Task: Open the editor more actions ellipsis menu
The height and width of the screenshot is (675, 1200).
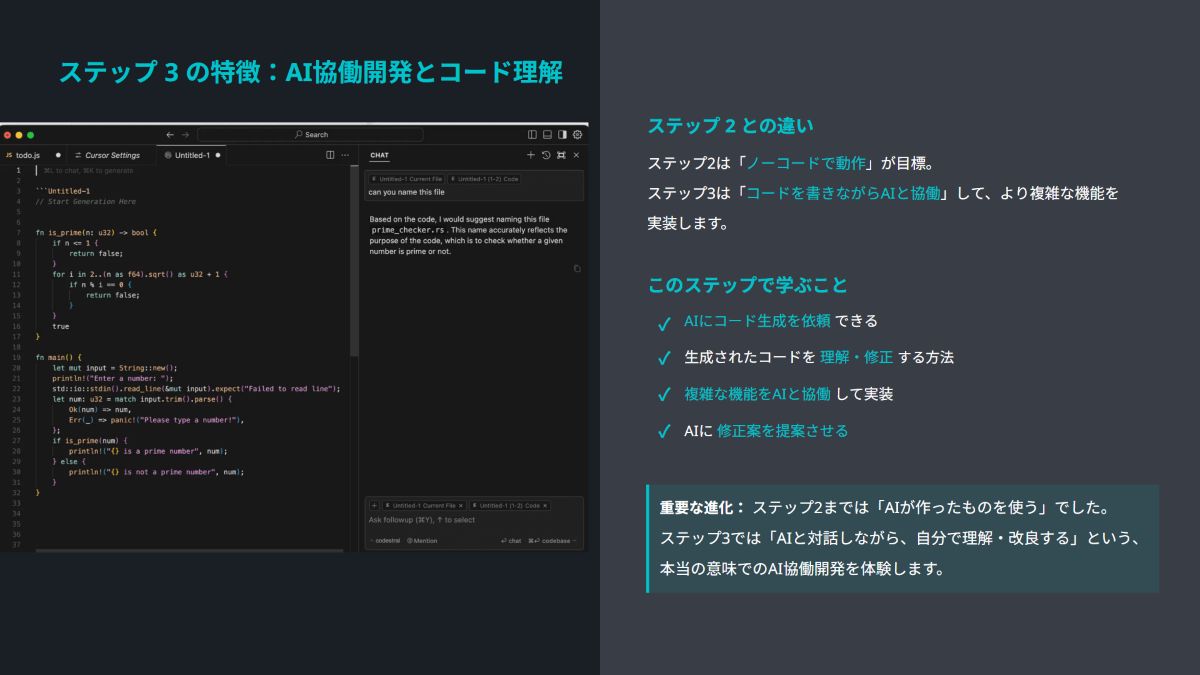Action: tap(346, 155)
